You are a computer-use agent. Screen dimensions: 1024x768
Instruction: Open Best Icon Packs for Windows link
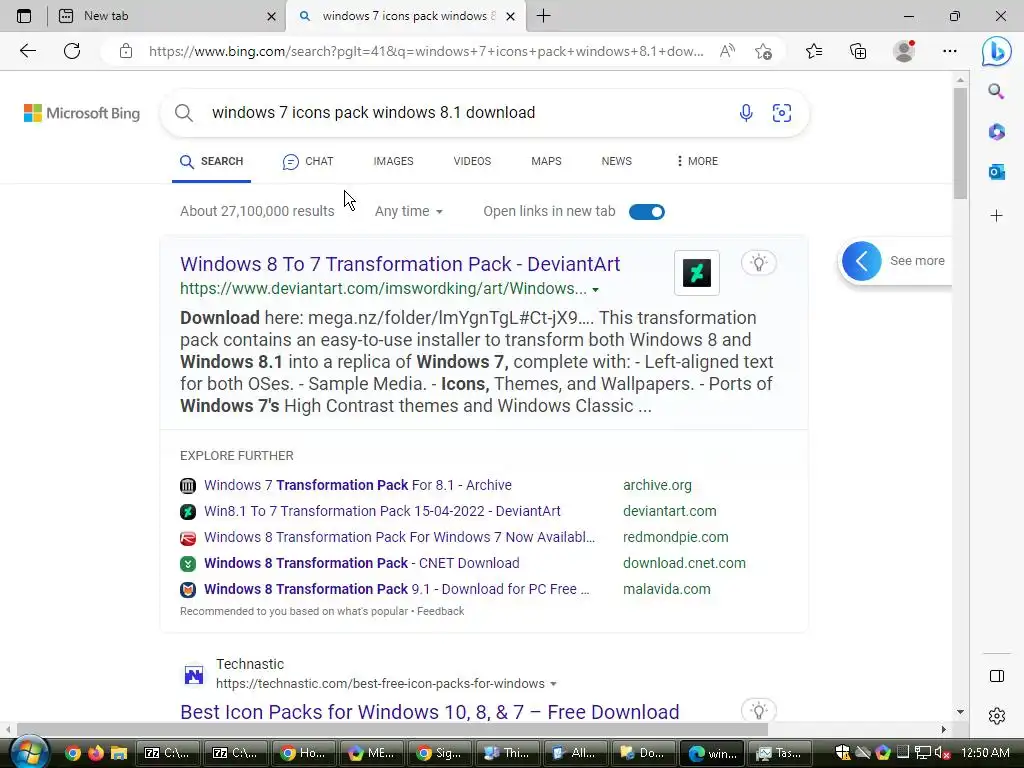coord(430,711)
